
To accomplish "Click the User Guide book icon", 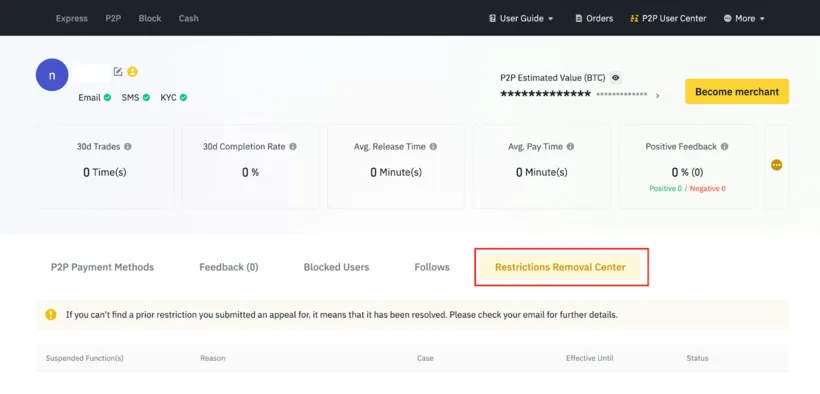I will [x=492, y=18].
